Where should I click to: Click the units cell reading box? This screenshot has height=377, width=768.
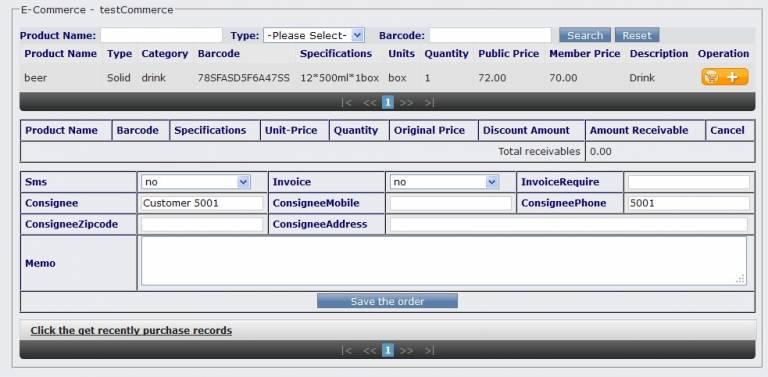click(x=397, y=77)
